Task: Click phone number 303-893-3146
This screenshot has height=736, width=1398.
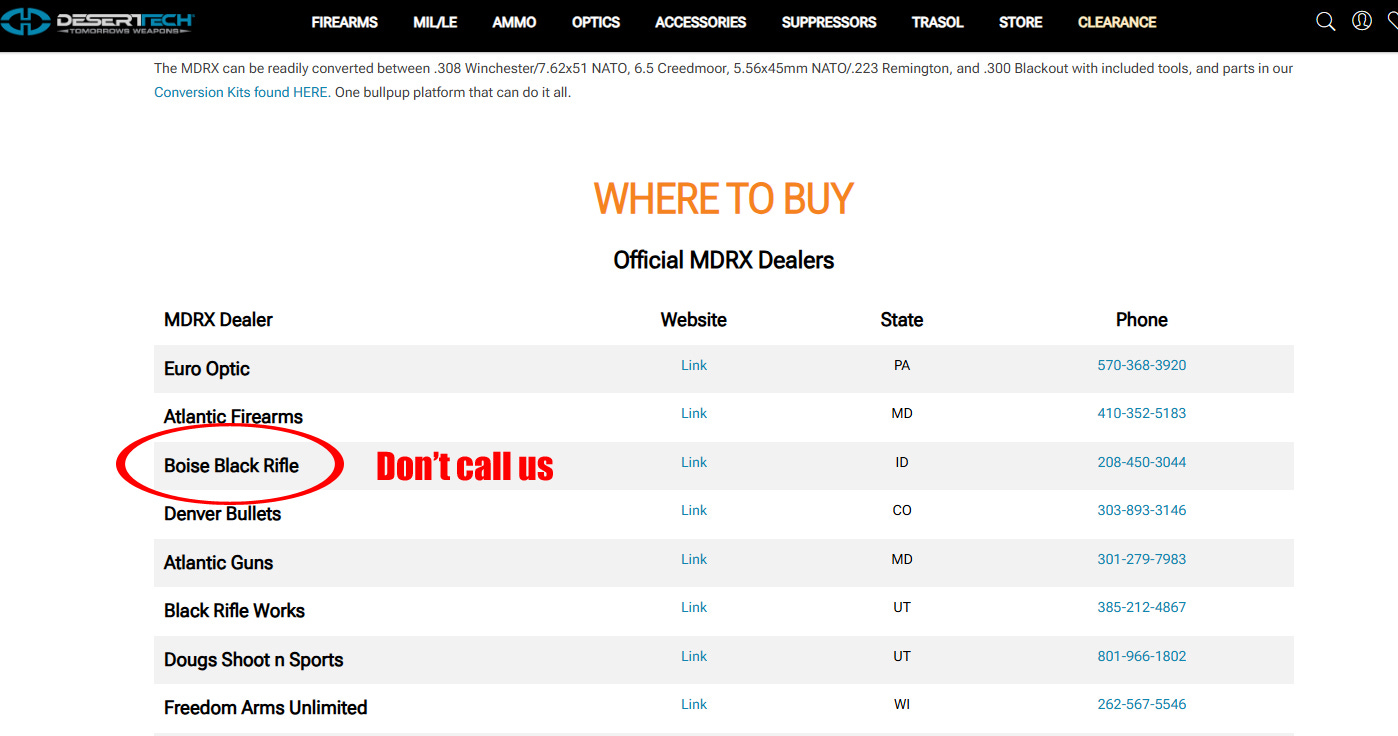Action: [x=1141, y=510]
